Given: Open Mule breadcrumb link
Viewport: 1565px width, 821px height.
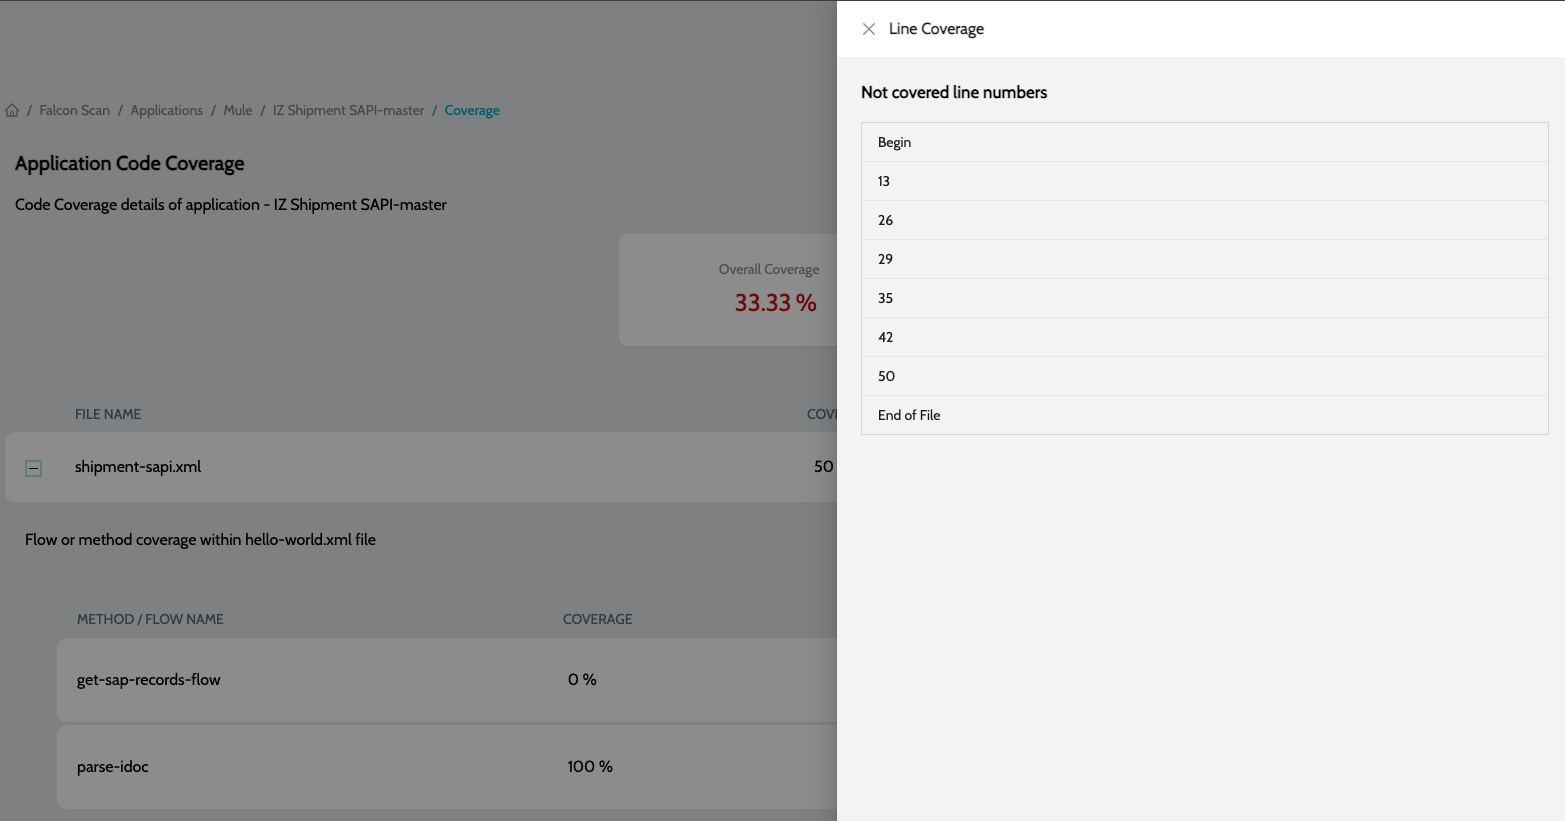Looking at the screenshot, I should pyautogui.click(x=238, y=111).
